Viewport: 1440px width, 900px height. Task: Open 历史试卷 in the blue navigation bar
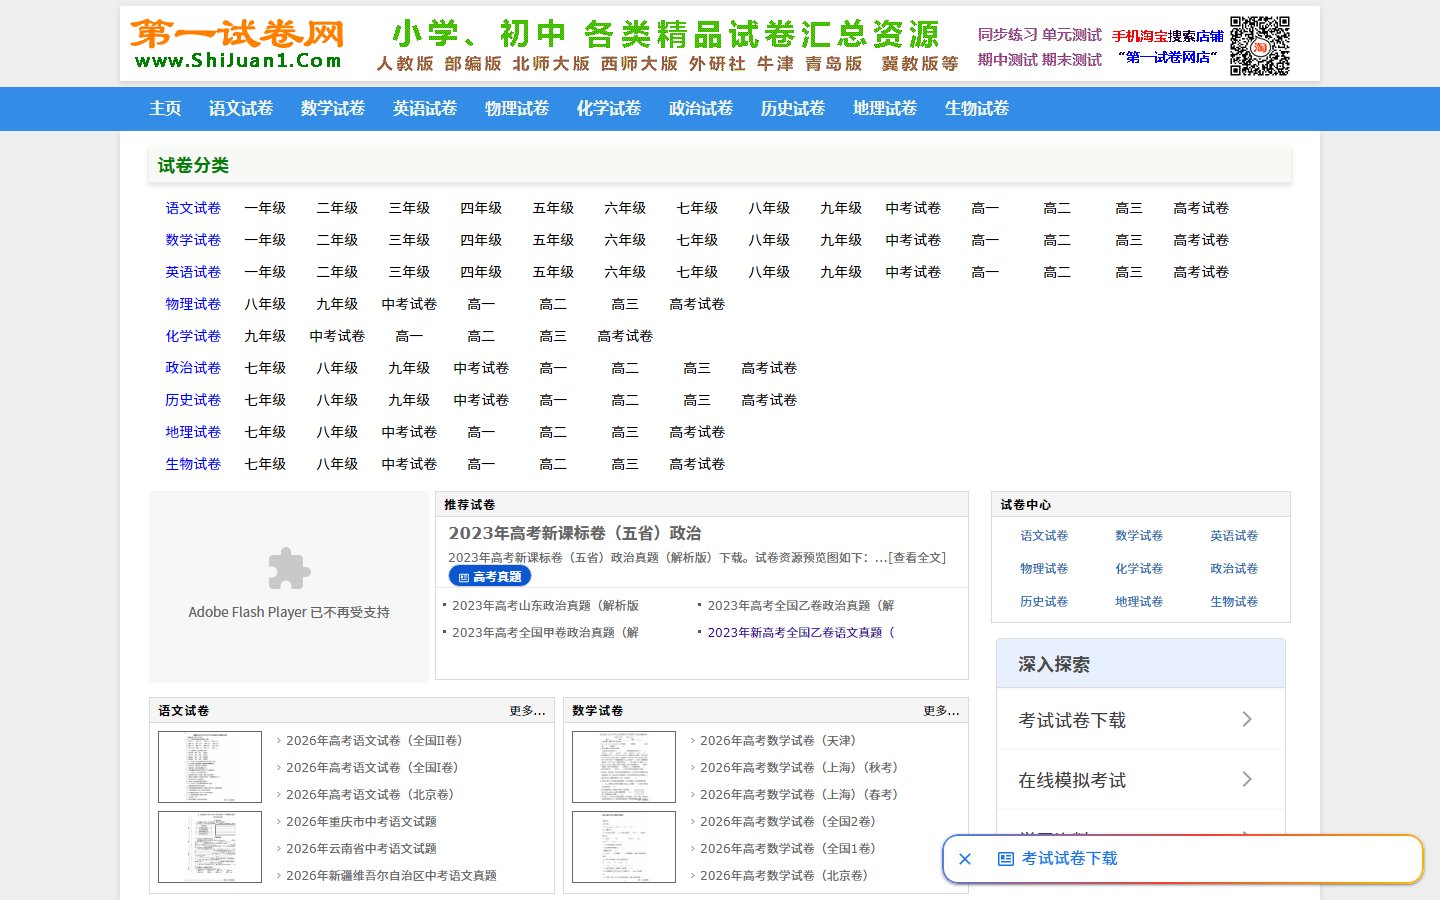793,108
